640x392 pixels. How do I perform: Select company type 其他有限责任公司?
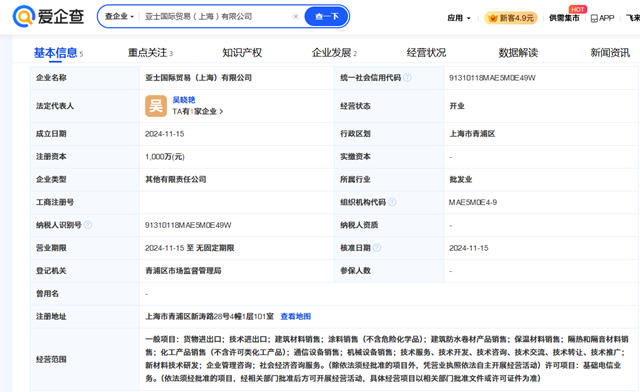click(x=176, y=179)
